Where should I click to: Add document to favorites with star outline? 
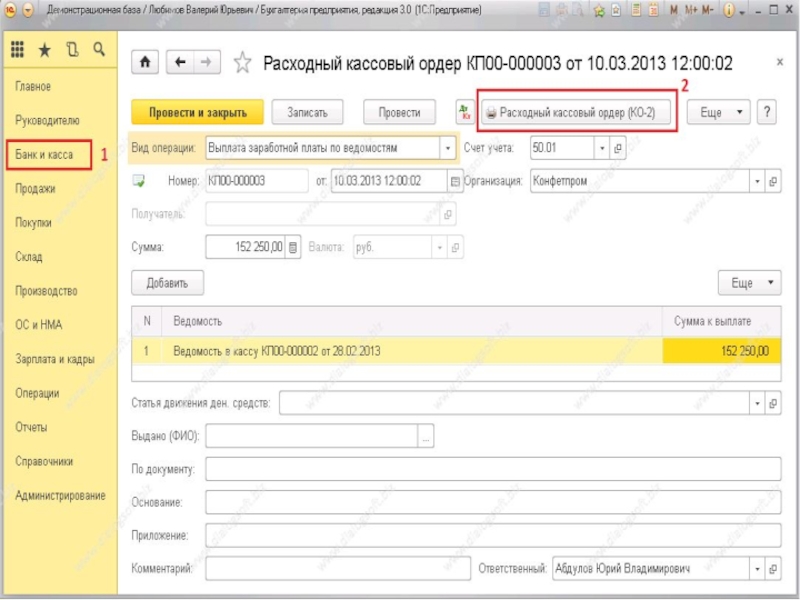[242, 64]
